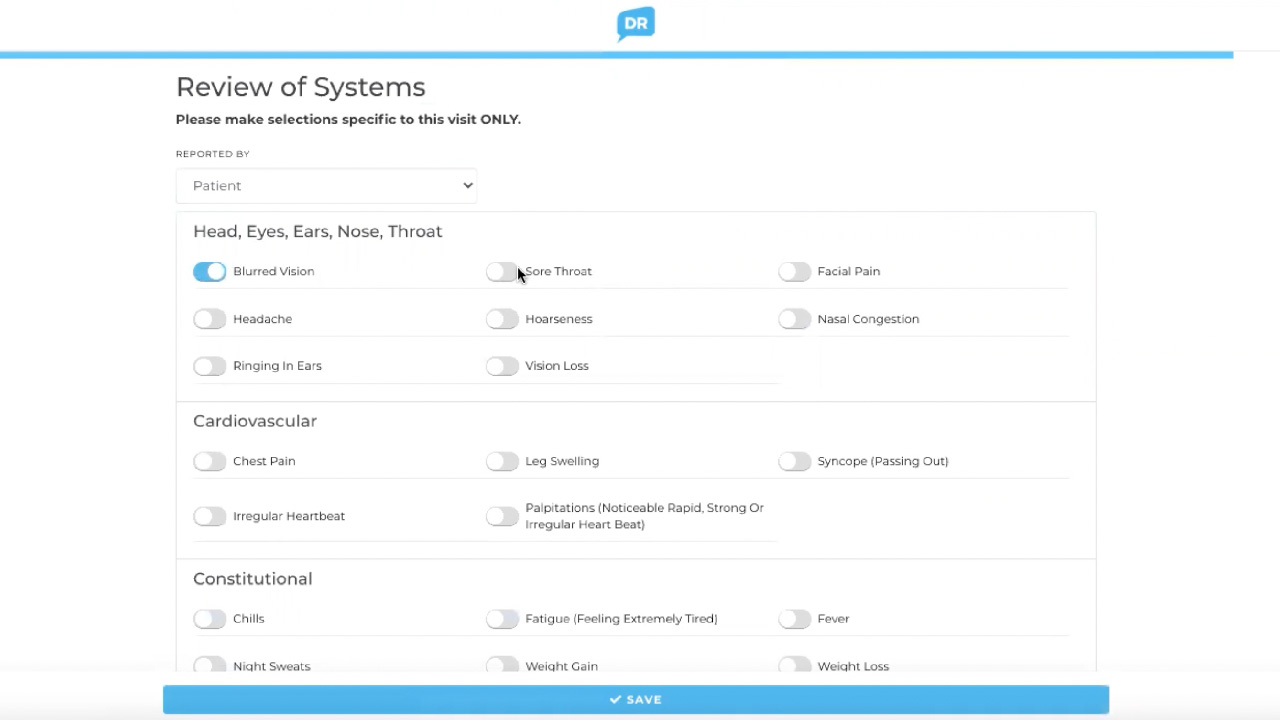The height and width of the screenshot is (720, 1280).
Task: Toggle Syncope (Passing Out) on
Action: (794, 461)
